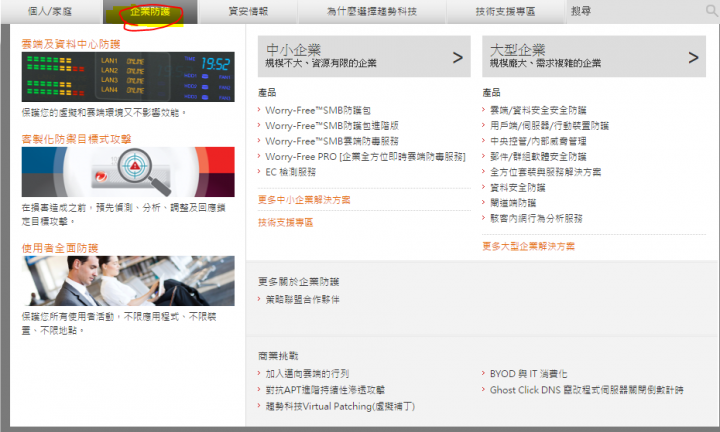Expand the 大型企業 section arrow
The width and height of the screenshot is (720, 432).
click(693, 57)
